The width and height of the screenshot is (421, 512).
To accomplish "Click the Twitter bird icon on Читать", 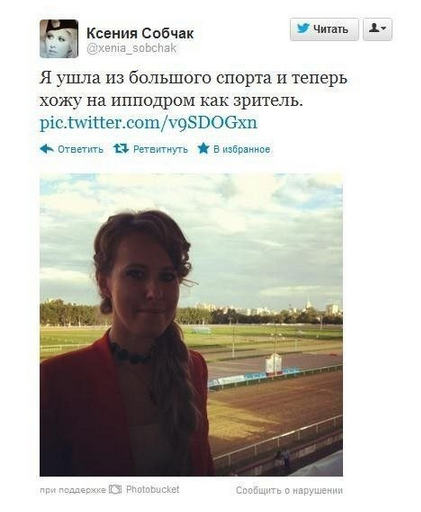I will point(303,29).
